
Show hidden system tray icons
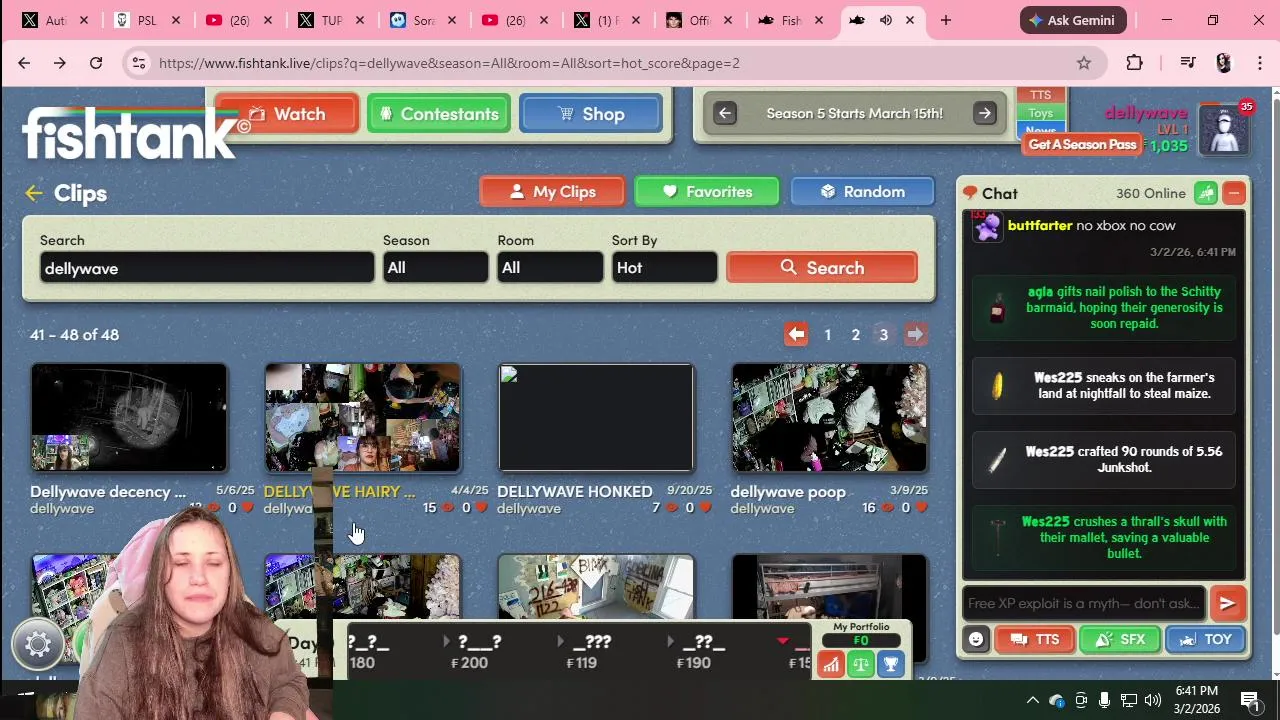tap(1032, 700)
